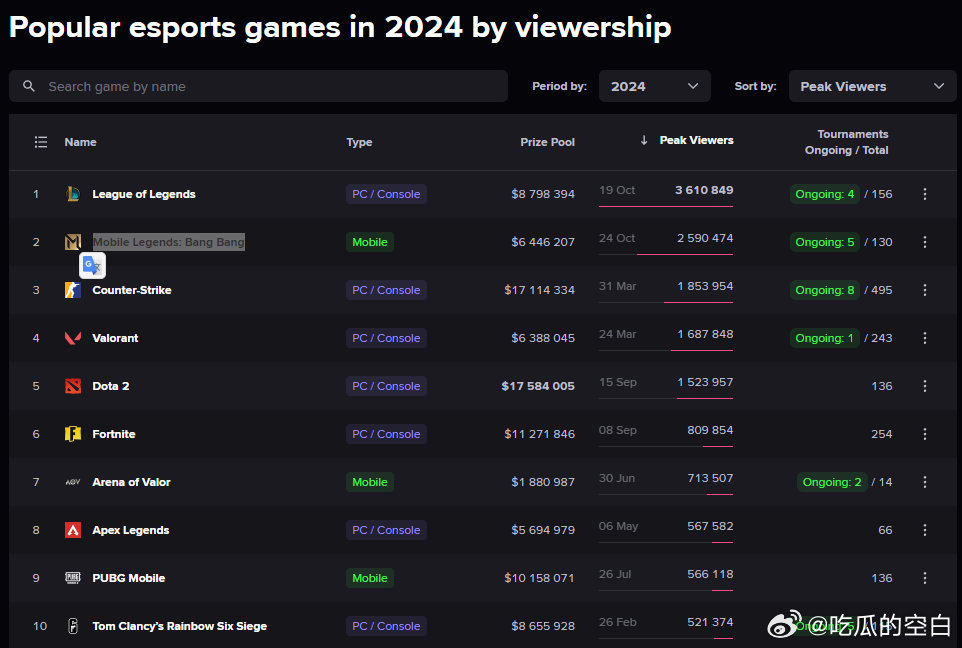Viewport: 962px width, 648px height.
Task: Click the Fortnite game icon
Action: (x=73, y=434)
